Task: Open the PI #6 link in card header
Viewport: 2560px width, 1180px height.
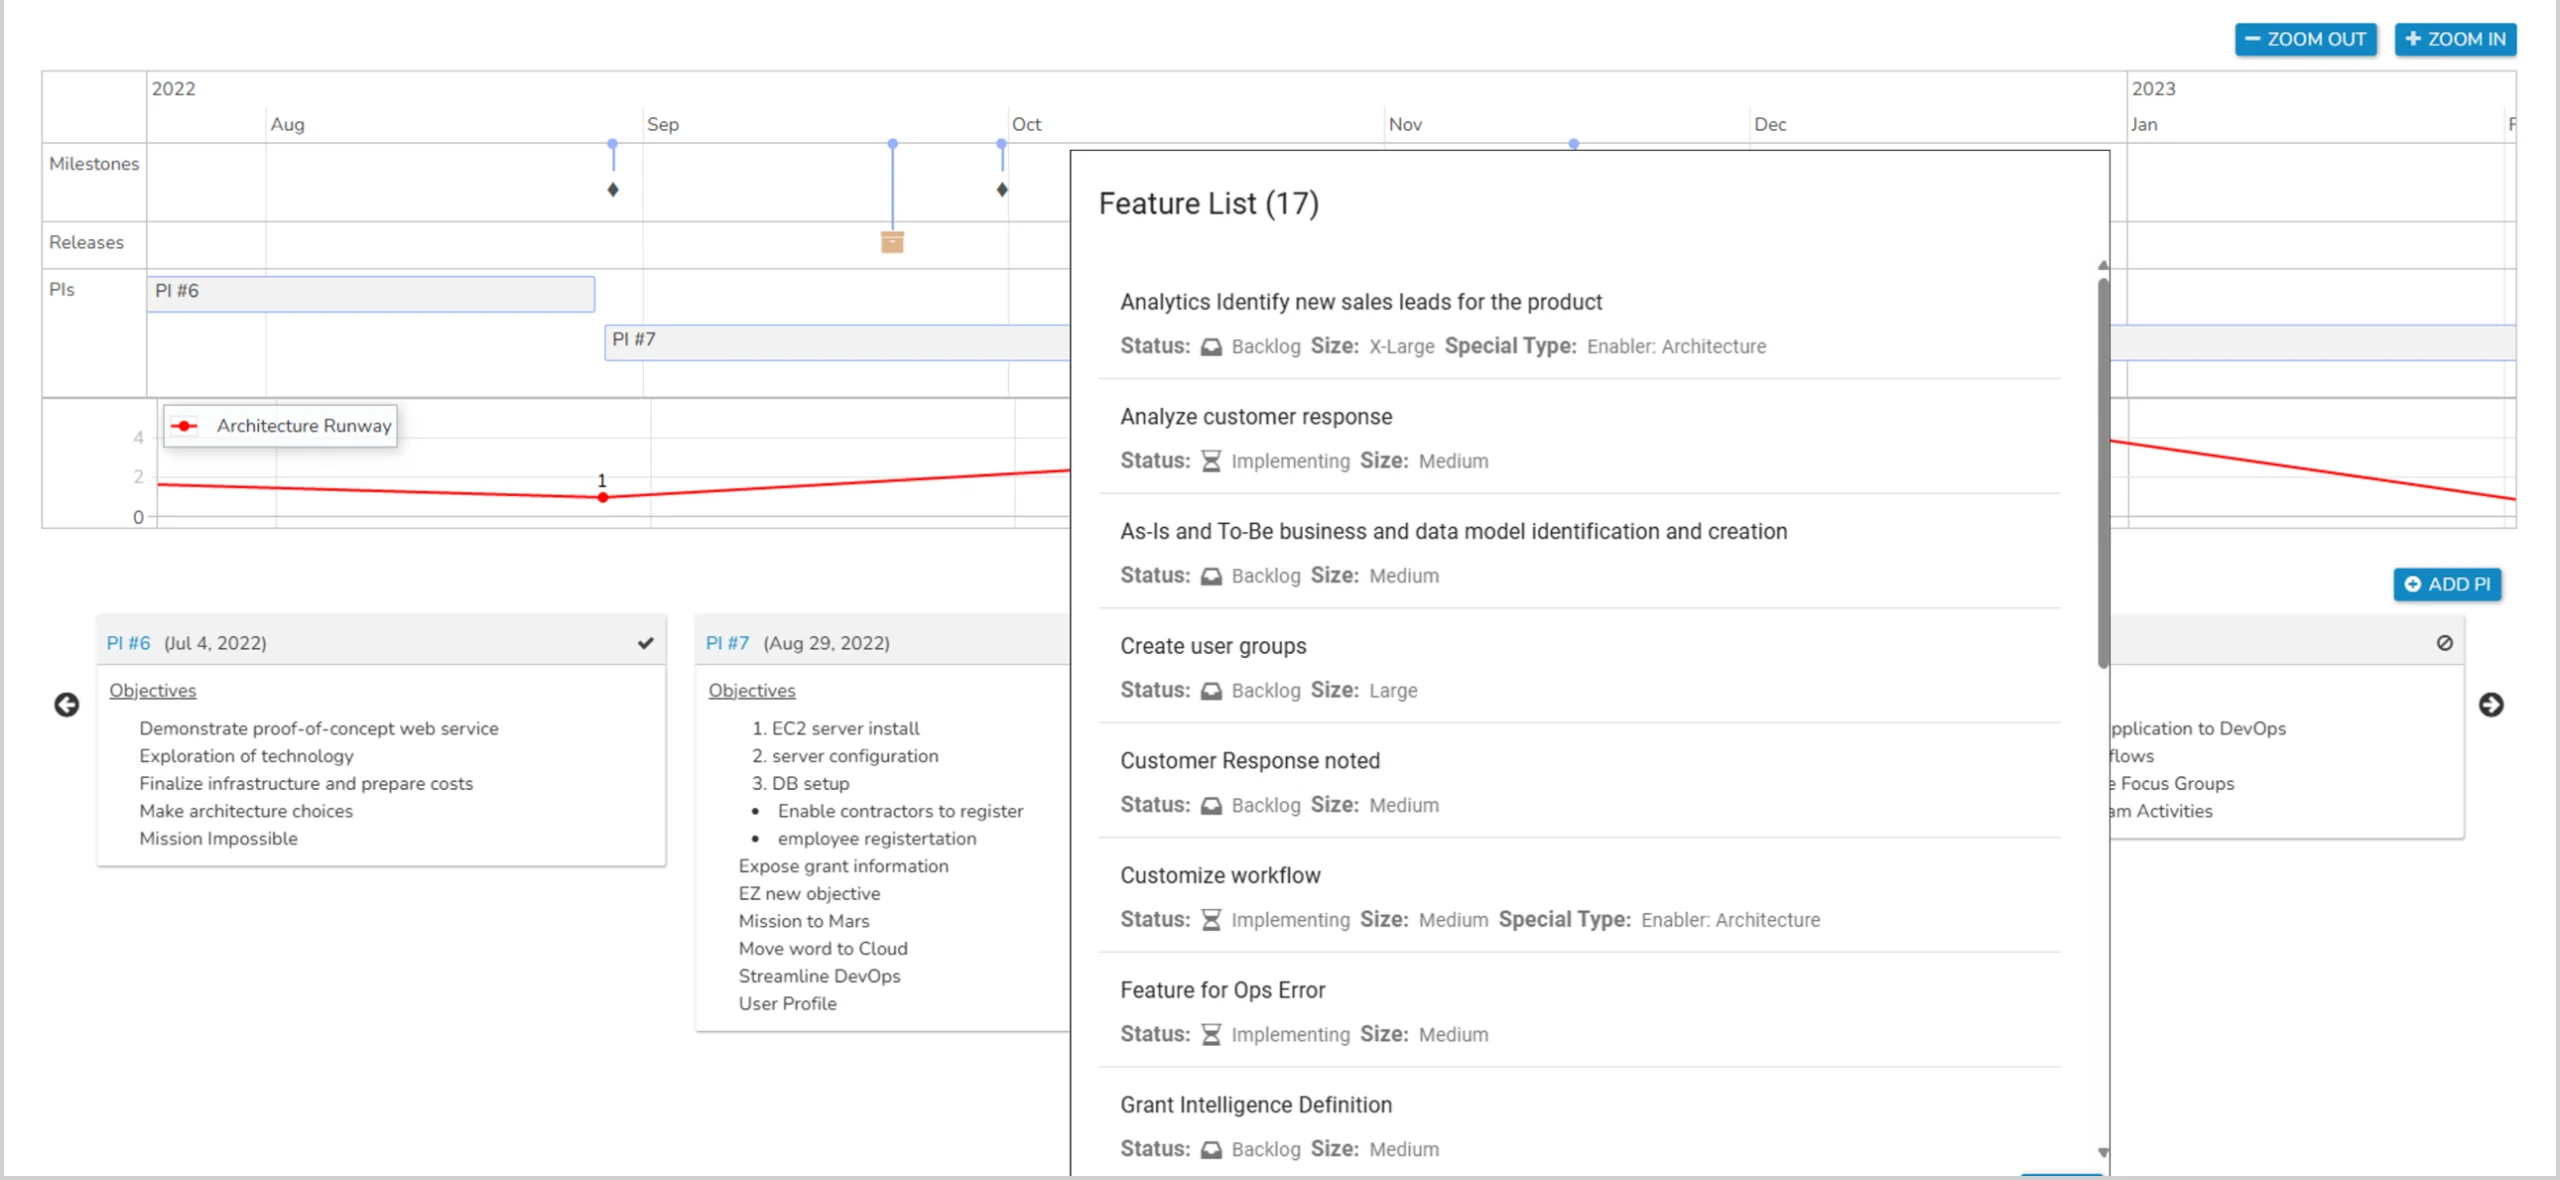Action: [x=128, y=643]
